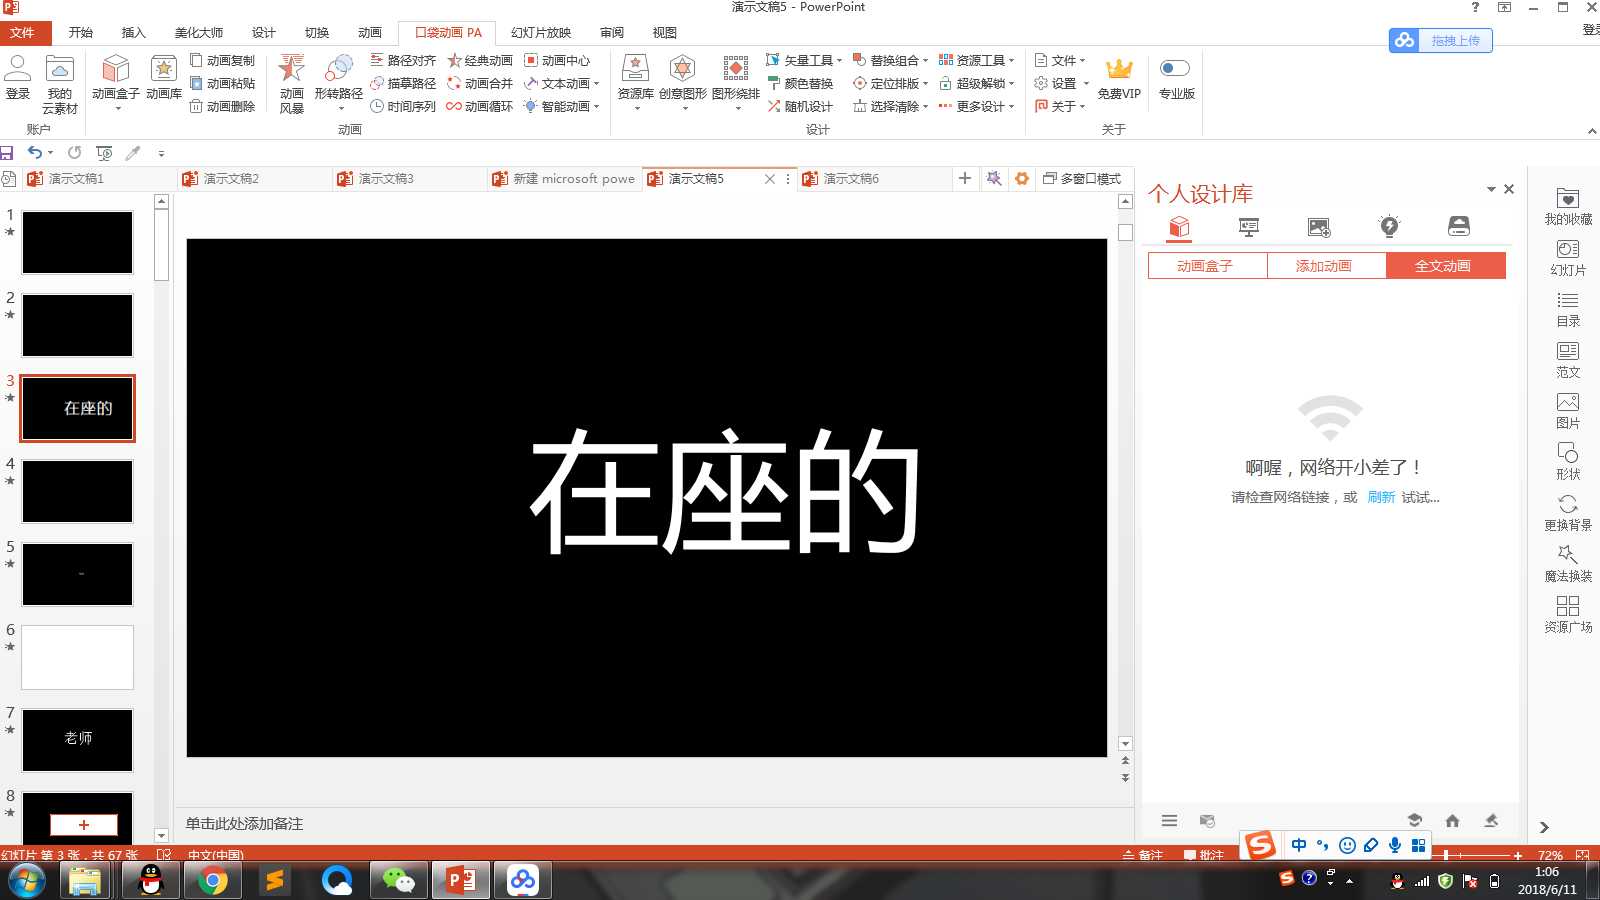Open 资源广场 resource plaza
The width and height of the screenshot is (1600, 900).
(x=1568, y=615)
